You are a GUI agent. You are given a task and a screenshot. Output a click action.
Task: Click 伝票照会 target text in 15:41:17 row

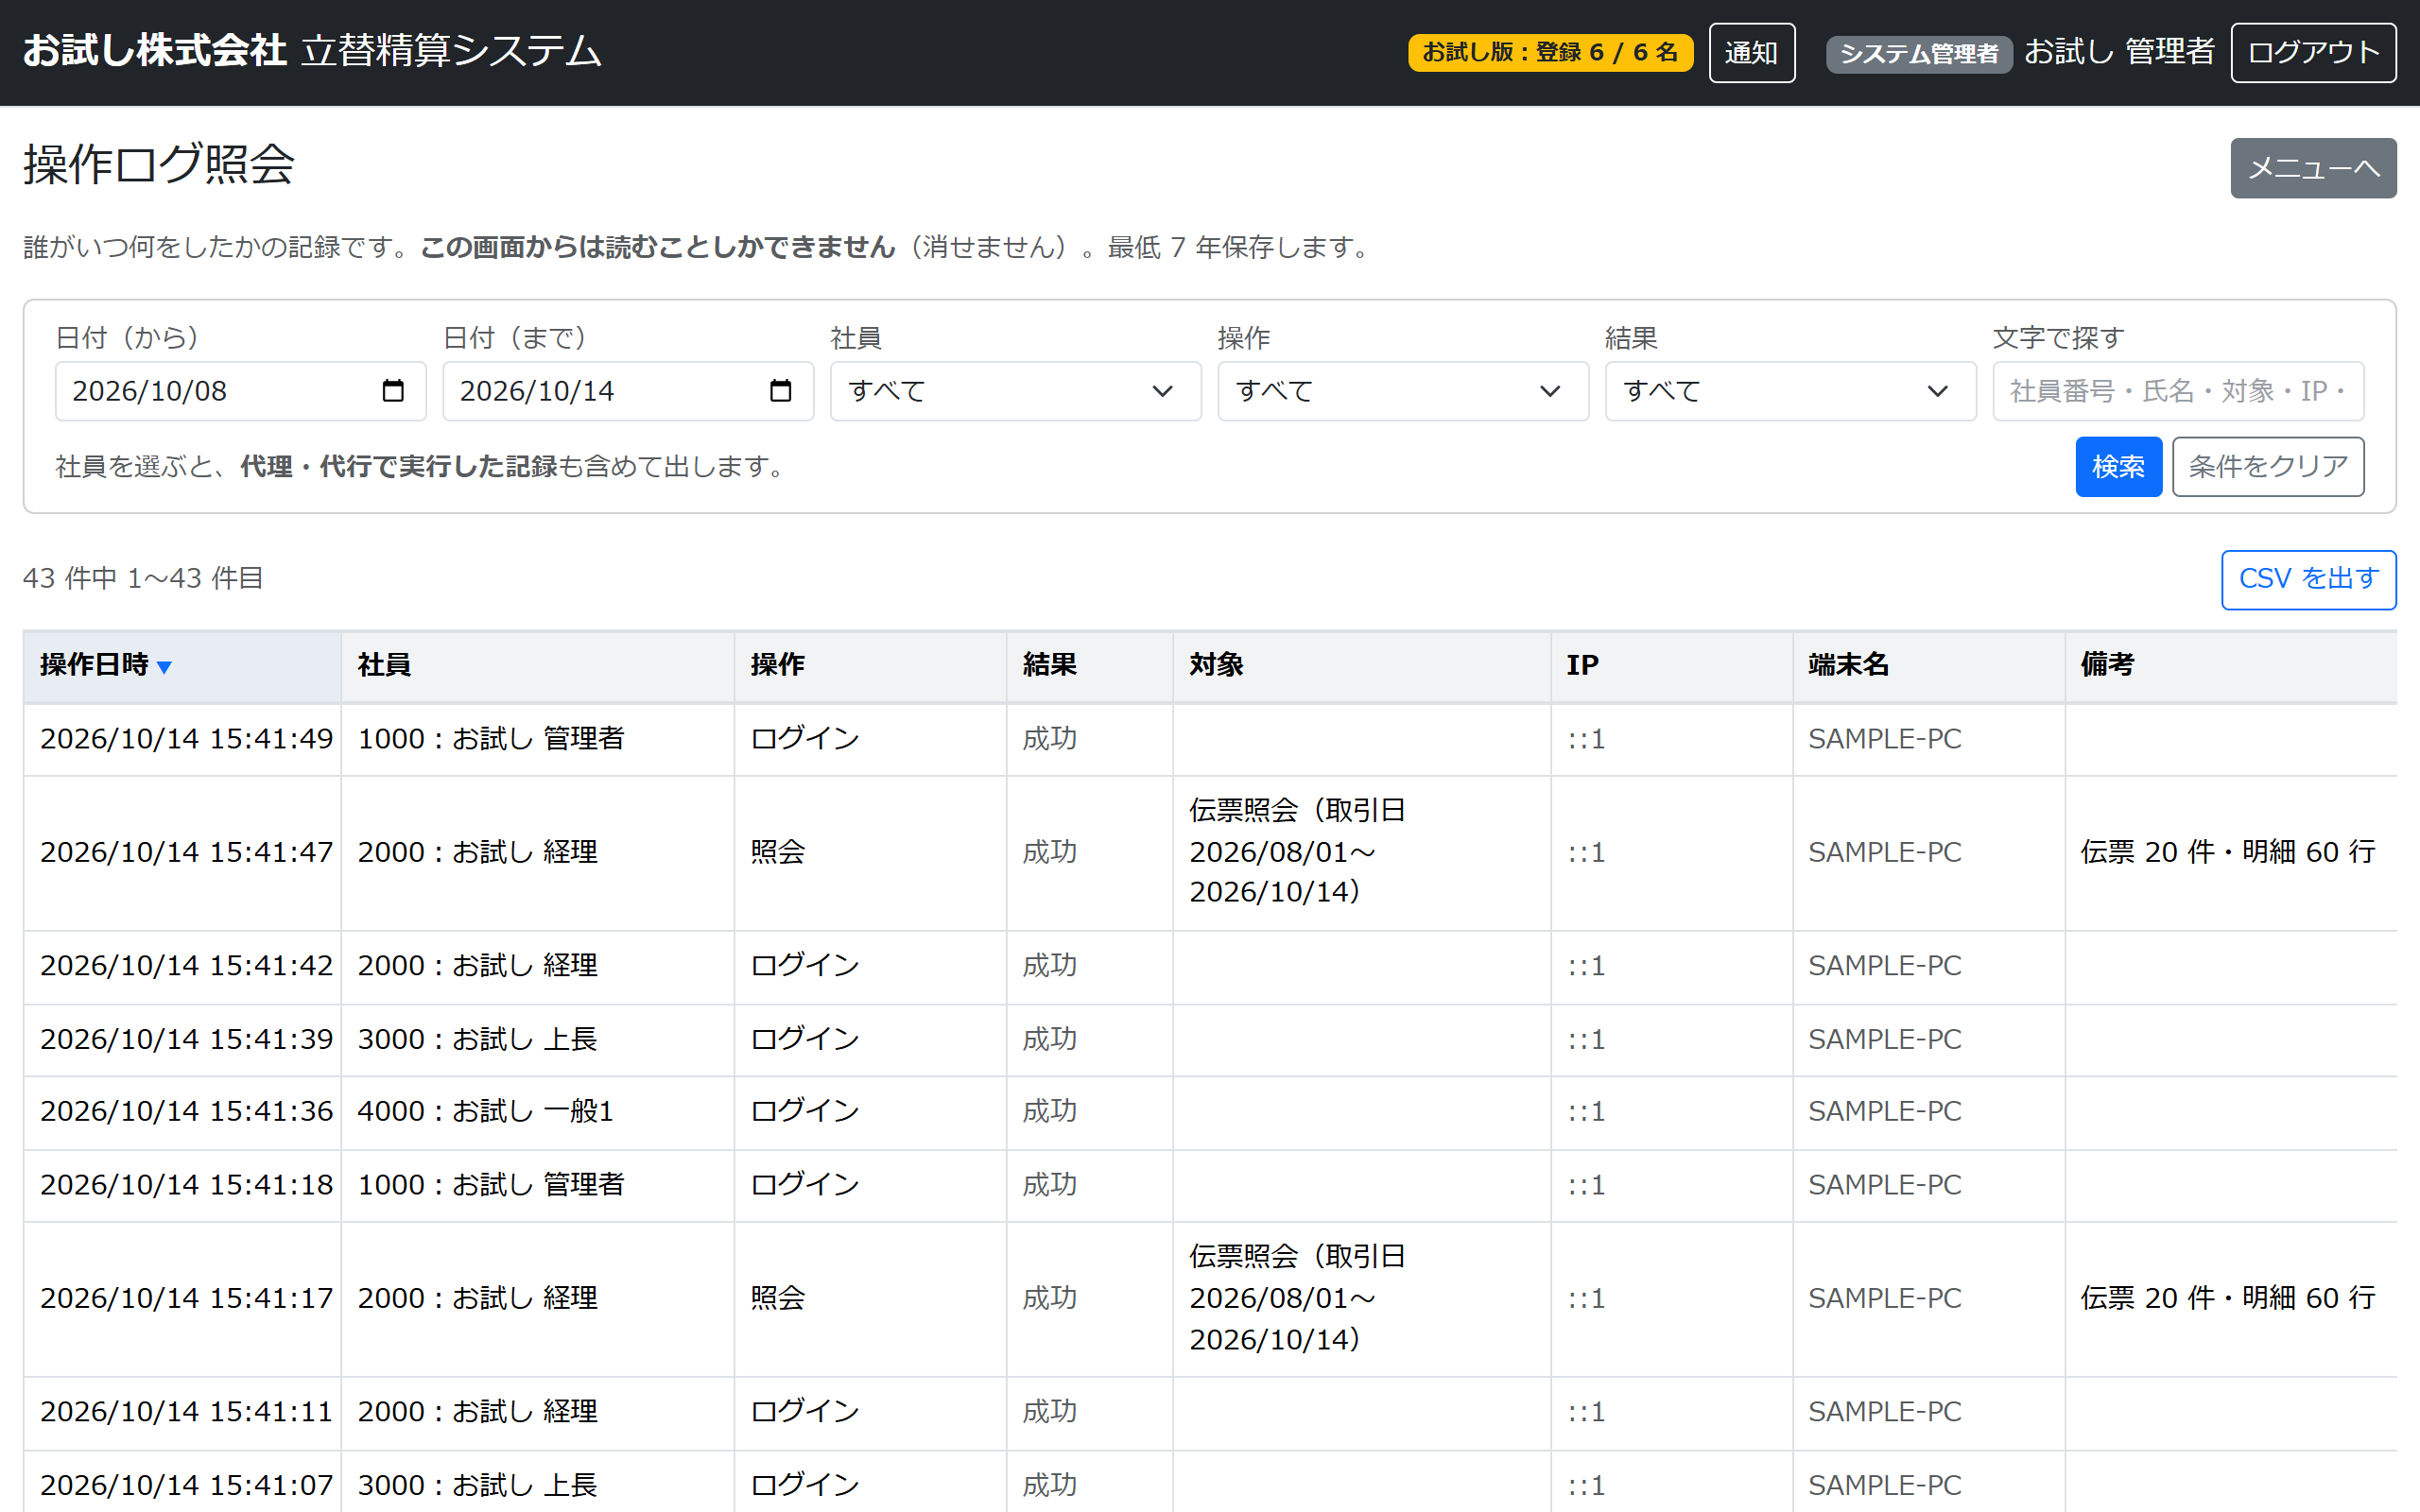point(1297,1298)
